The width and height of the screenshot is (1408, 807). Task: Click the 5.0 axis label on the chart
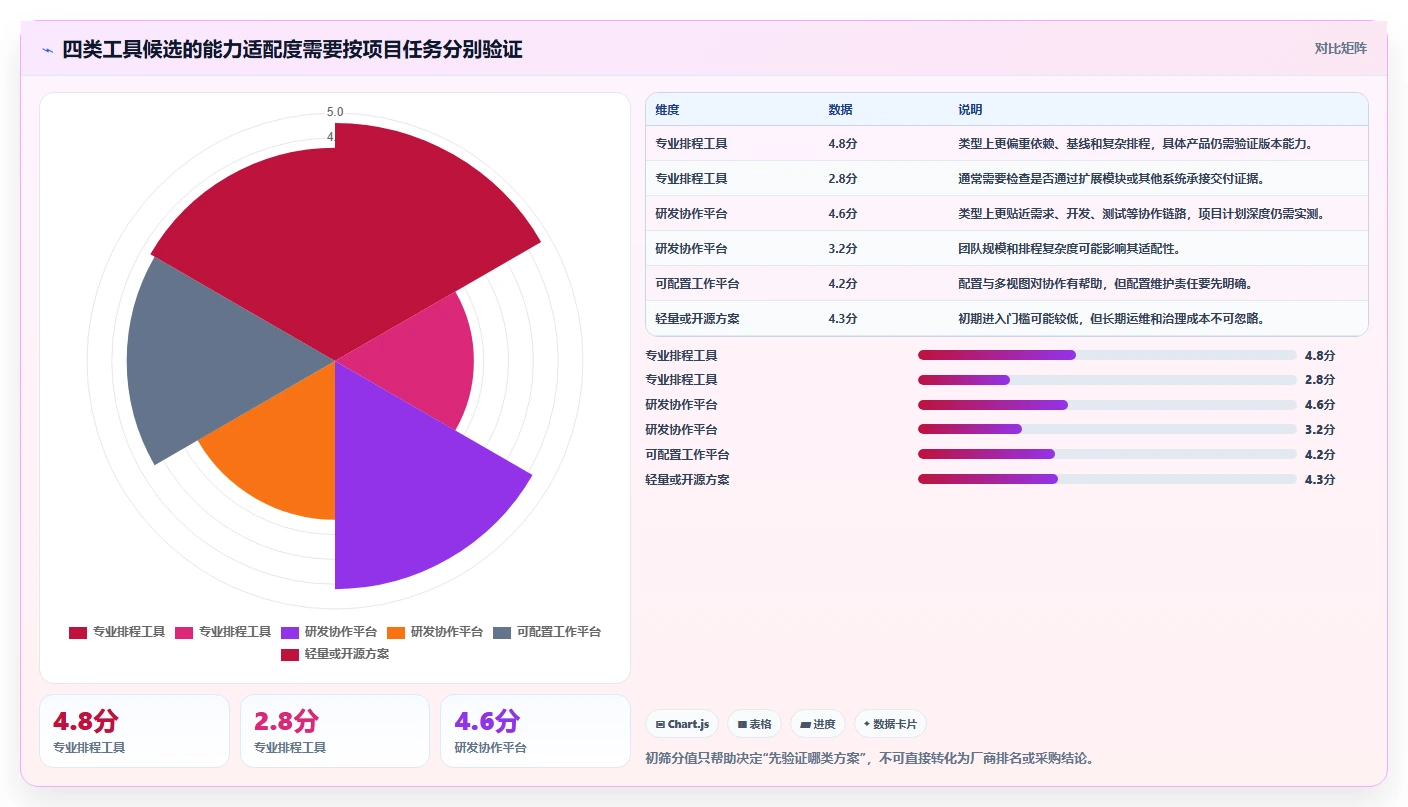pyautogui.click(x=335, y=112)
